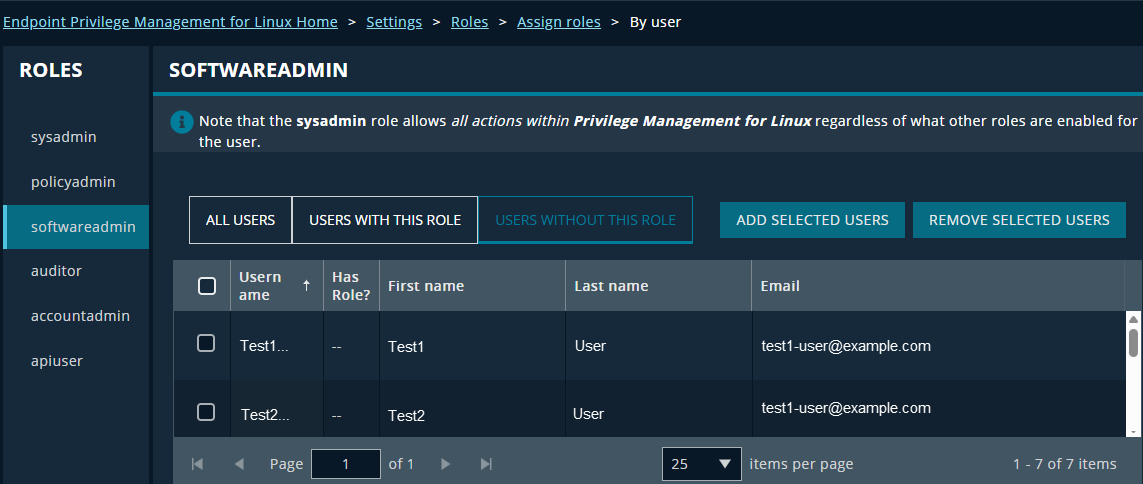Go to next page arrow
1143x484 pixels.
tap(446, 464)
